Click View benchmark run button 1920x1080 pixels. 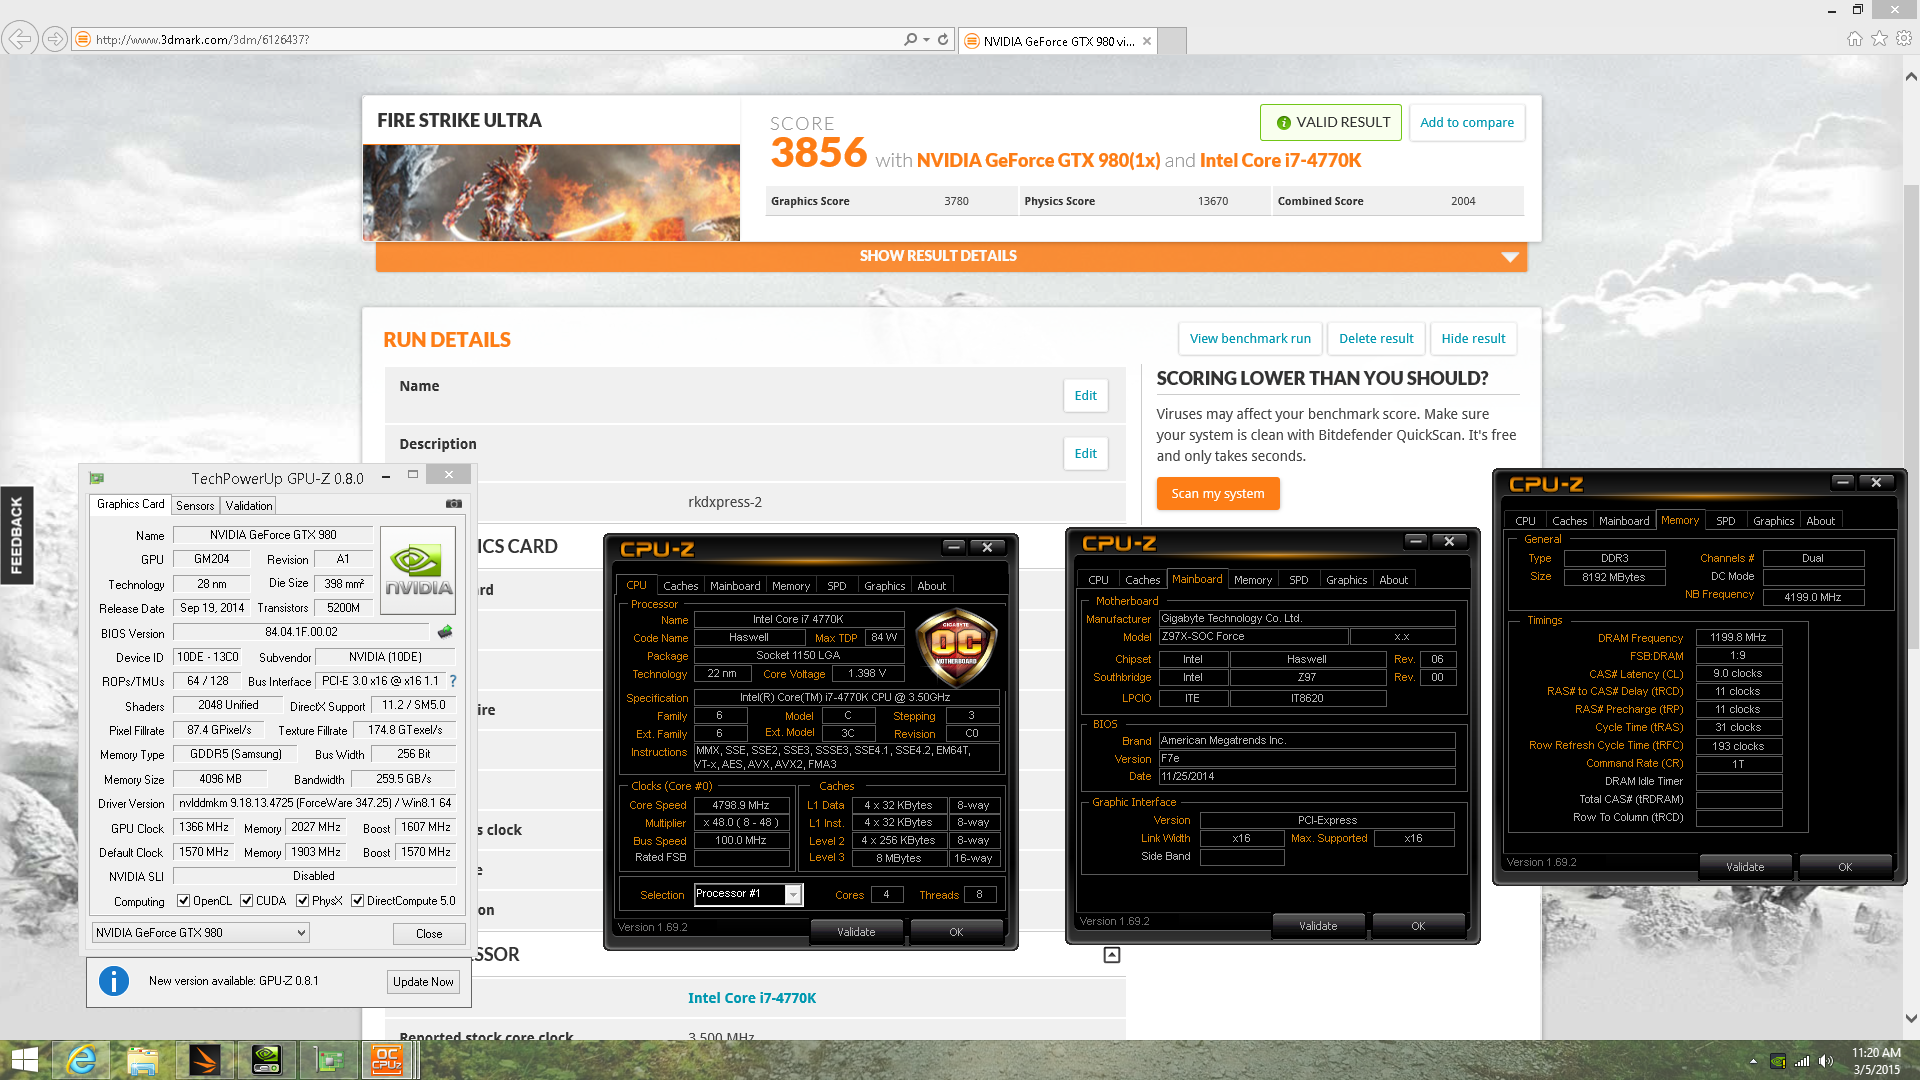point(1250,339)
